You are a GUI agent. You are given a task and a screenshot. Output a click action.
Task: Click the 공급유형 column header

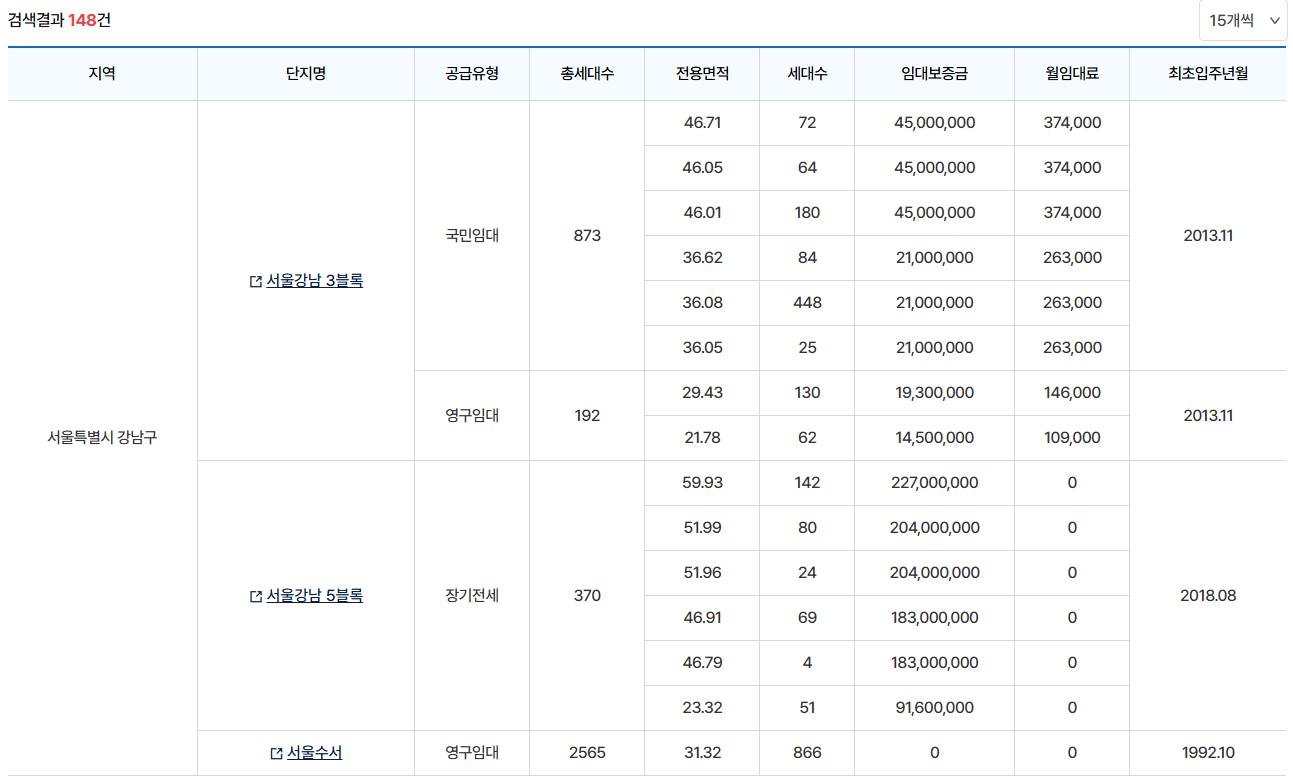[472, 74]
